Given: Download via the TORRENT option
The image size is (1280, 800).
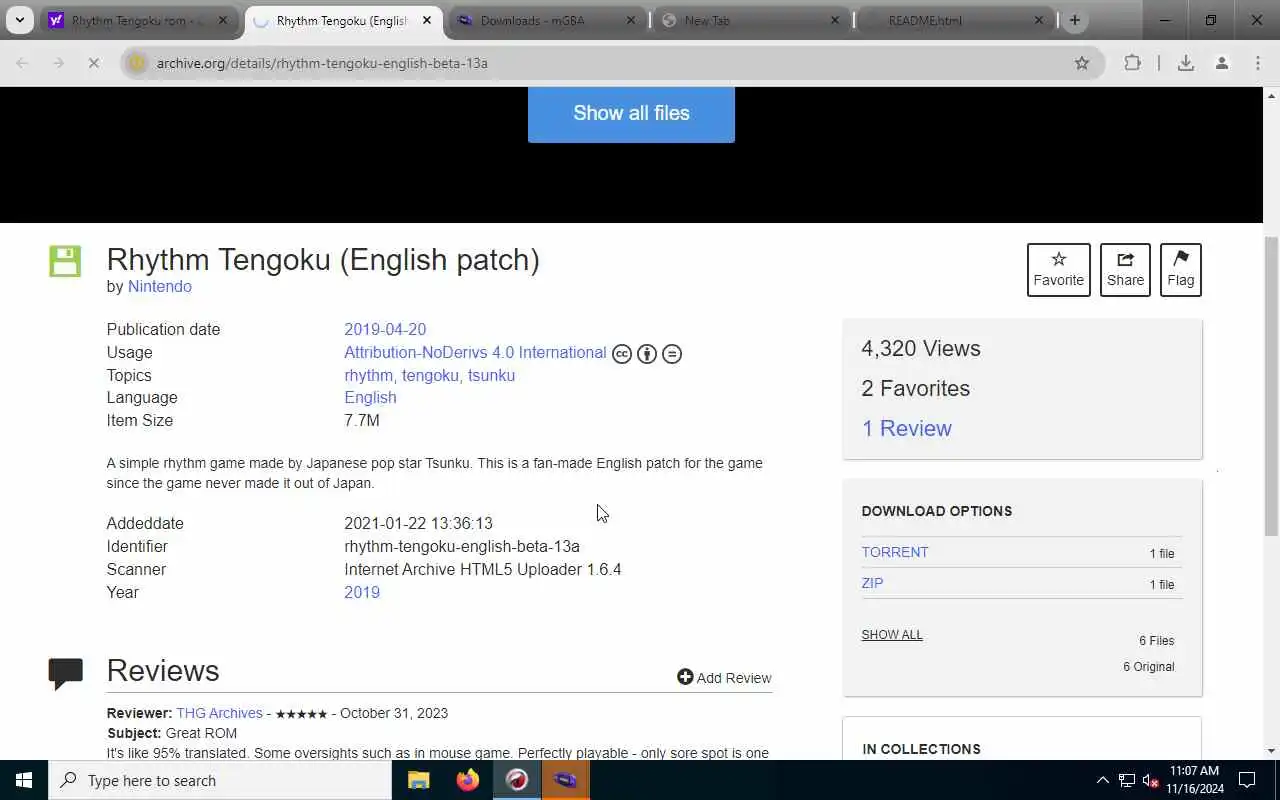Looking at the screenshot, I should tap(895, 552).
